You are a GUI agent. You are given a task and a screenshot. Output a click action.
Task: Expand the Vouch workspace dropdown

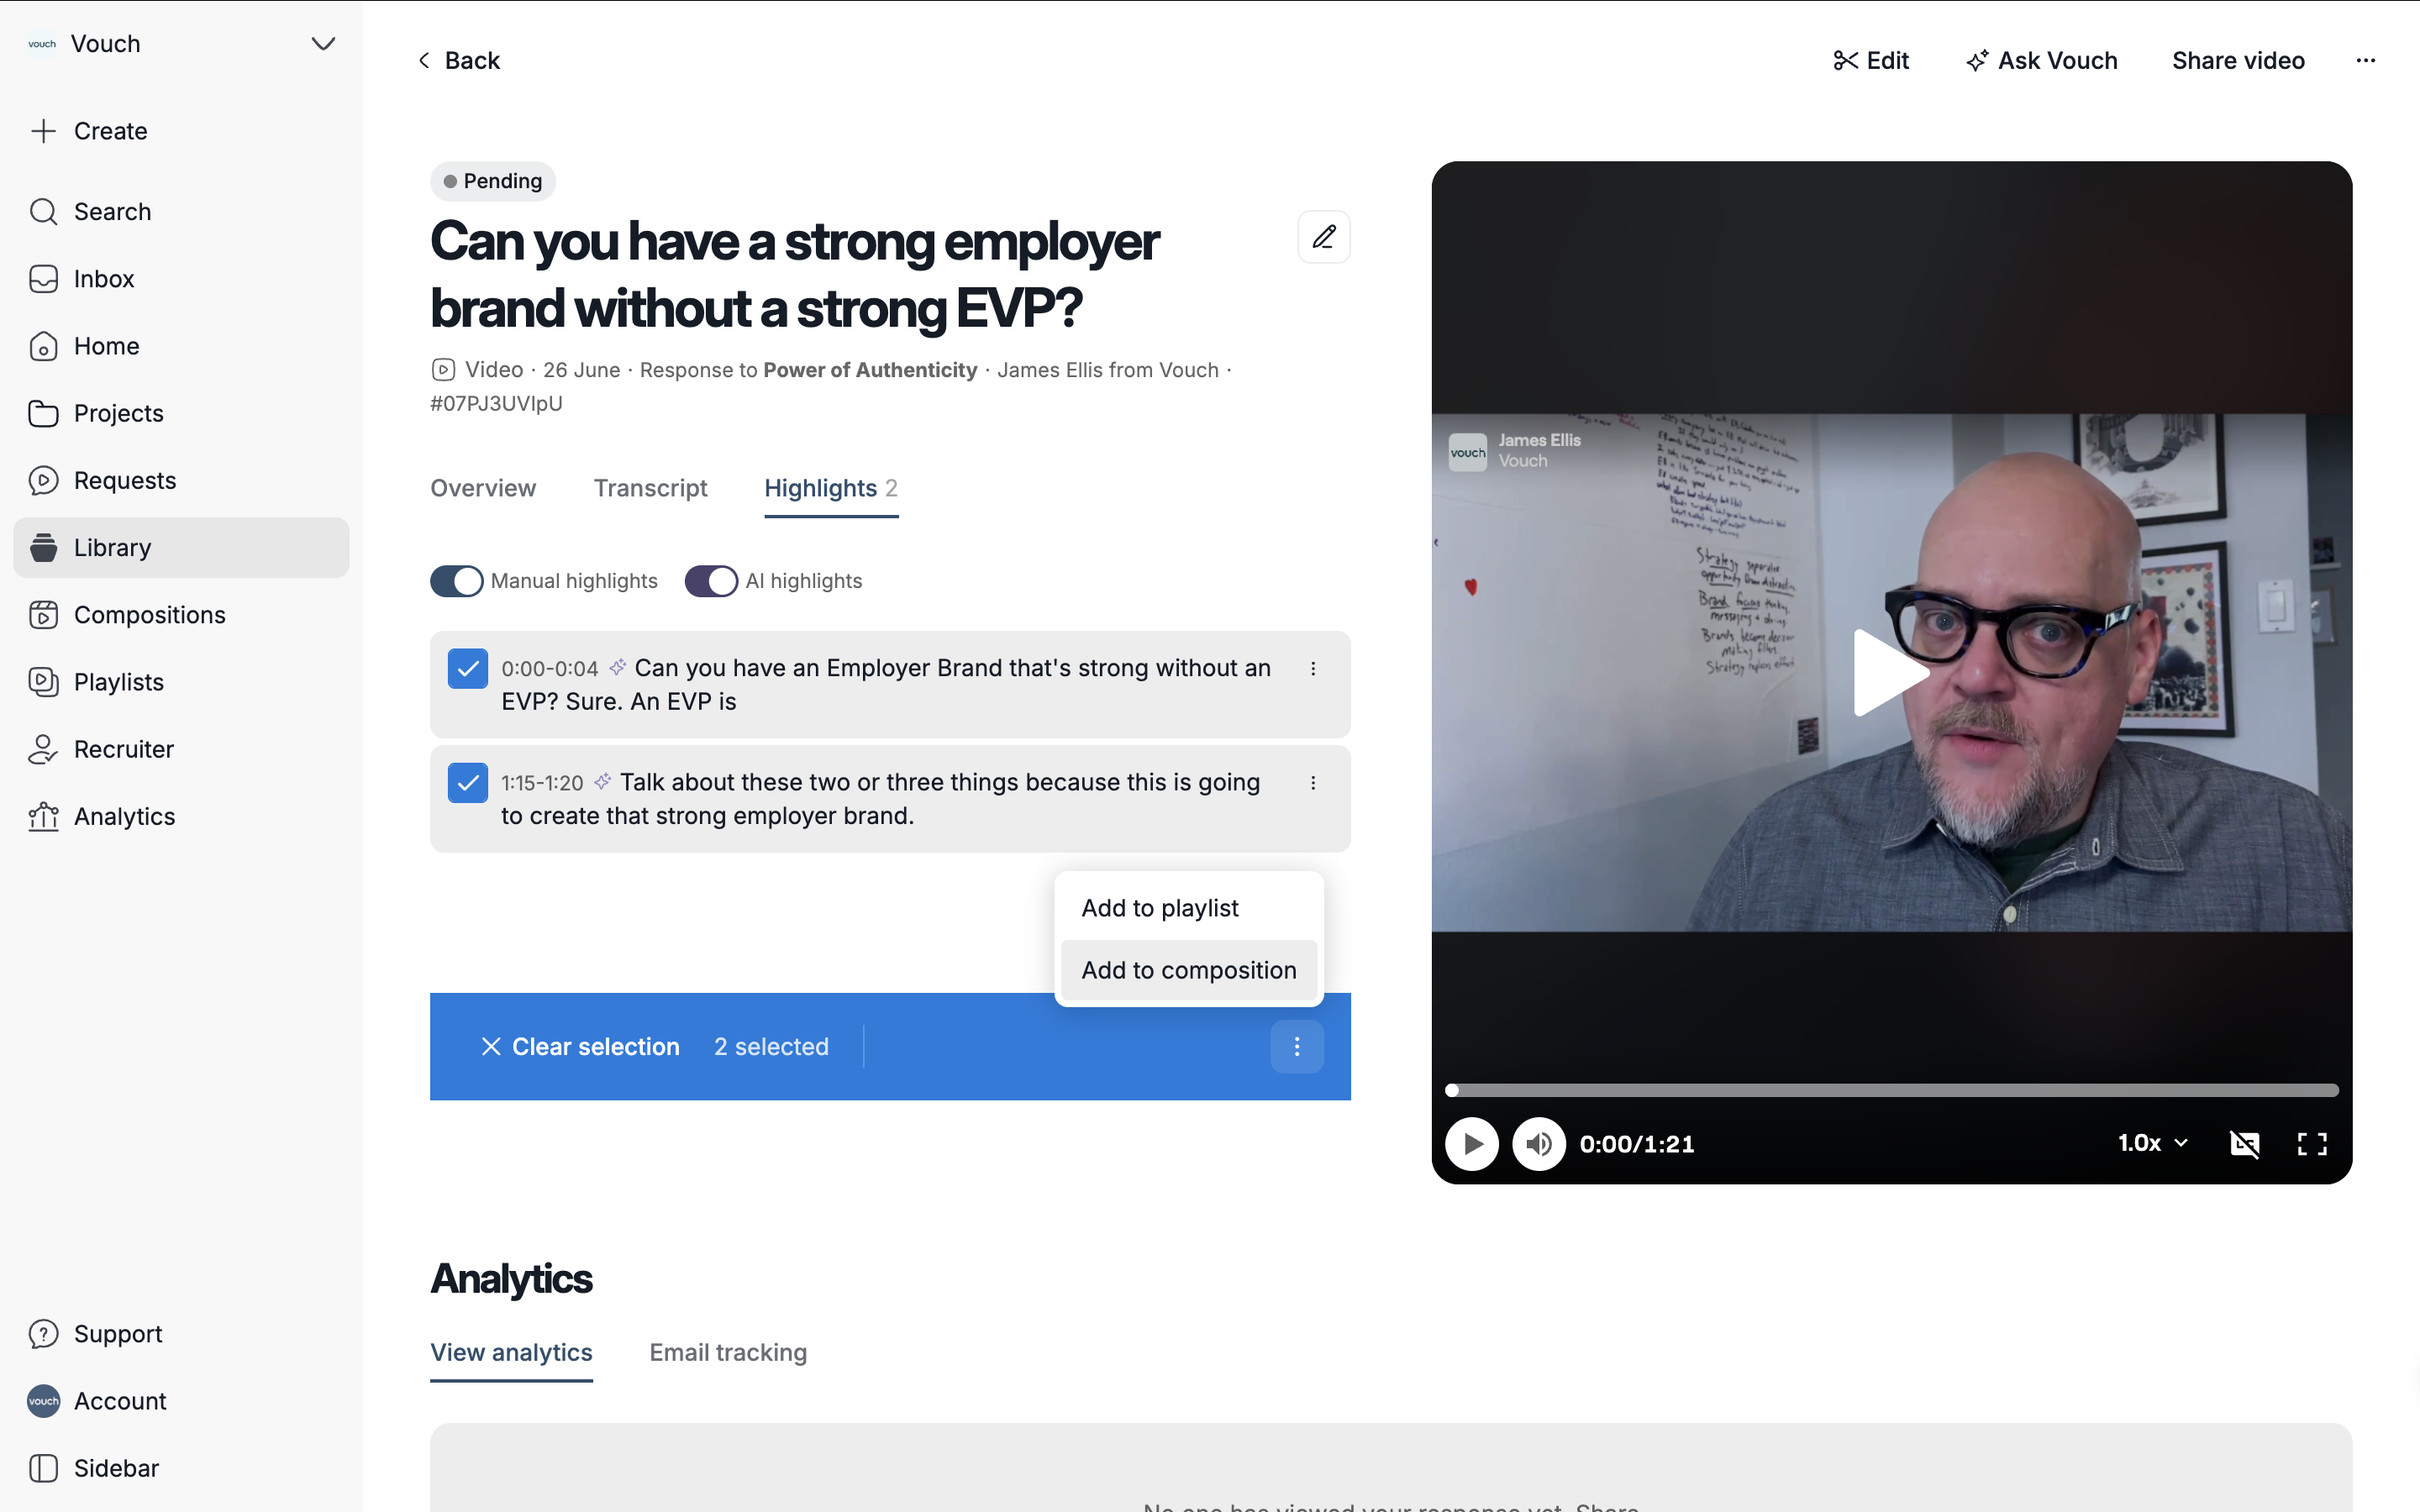point(323,44)
